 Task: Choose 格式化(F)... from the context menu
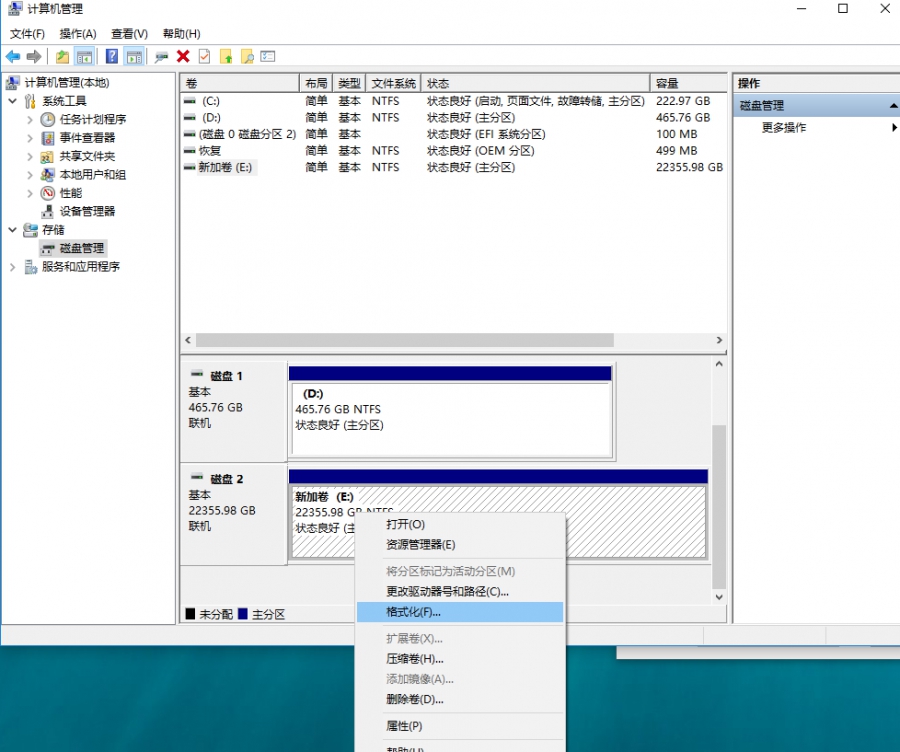(x=413, y=612)
